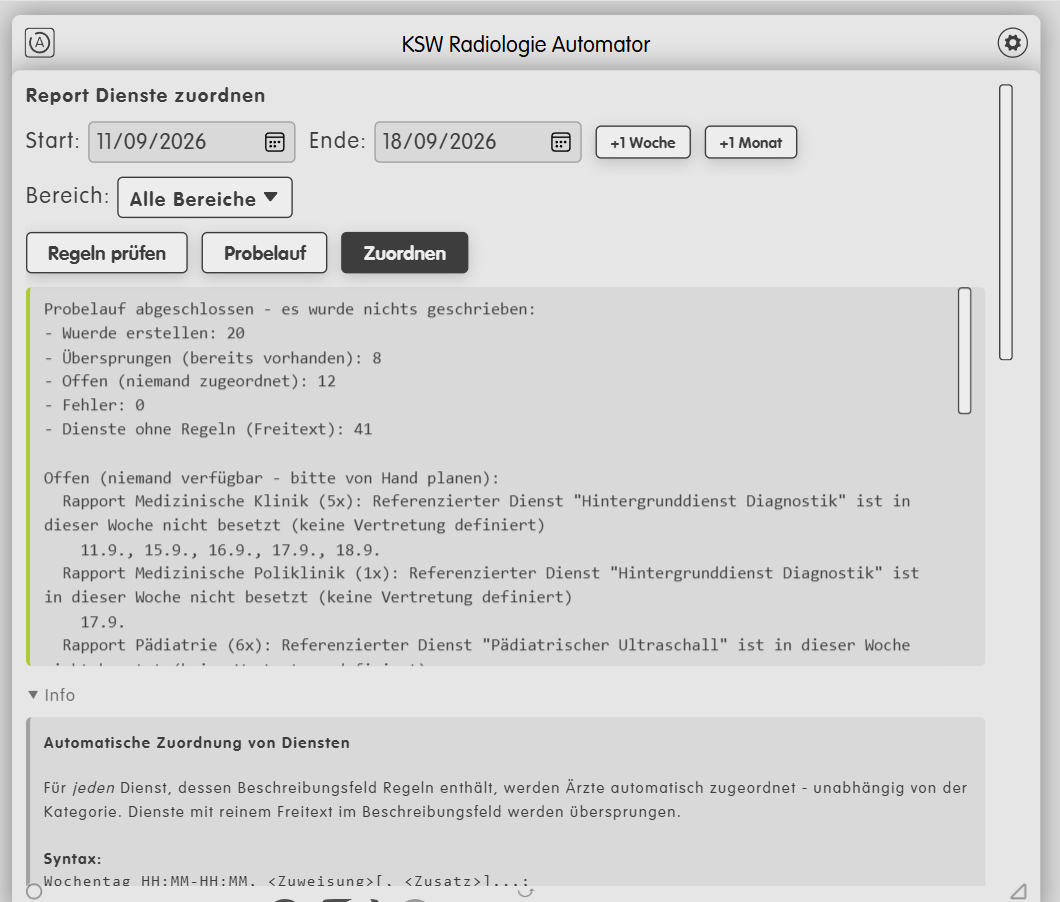Click the Automator logo icon
This screenshot has height=902, width=1060.
click(x=40, y=43)
